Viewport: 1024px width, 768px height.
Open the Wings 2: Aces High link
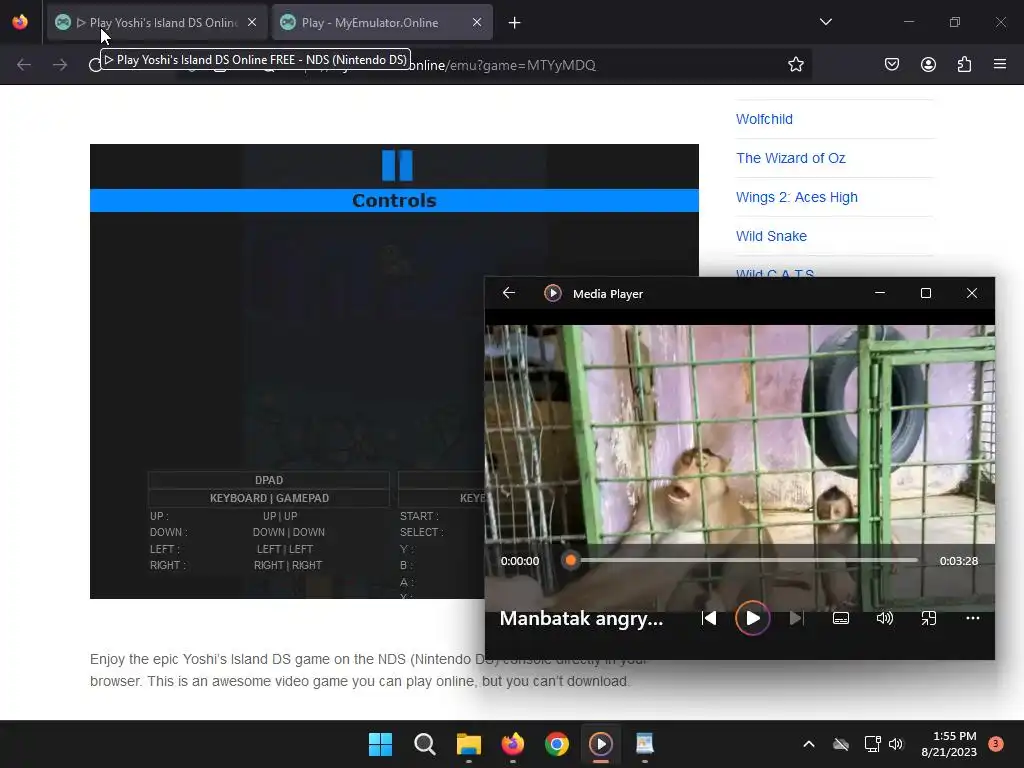(x=796, y=197)
